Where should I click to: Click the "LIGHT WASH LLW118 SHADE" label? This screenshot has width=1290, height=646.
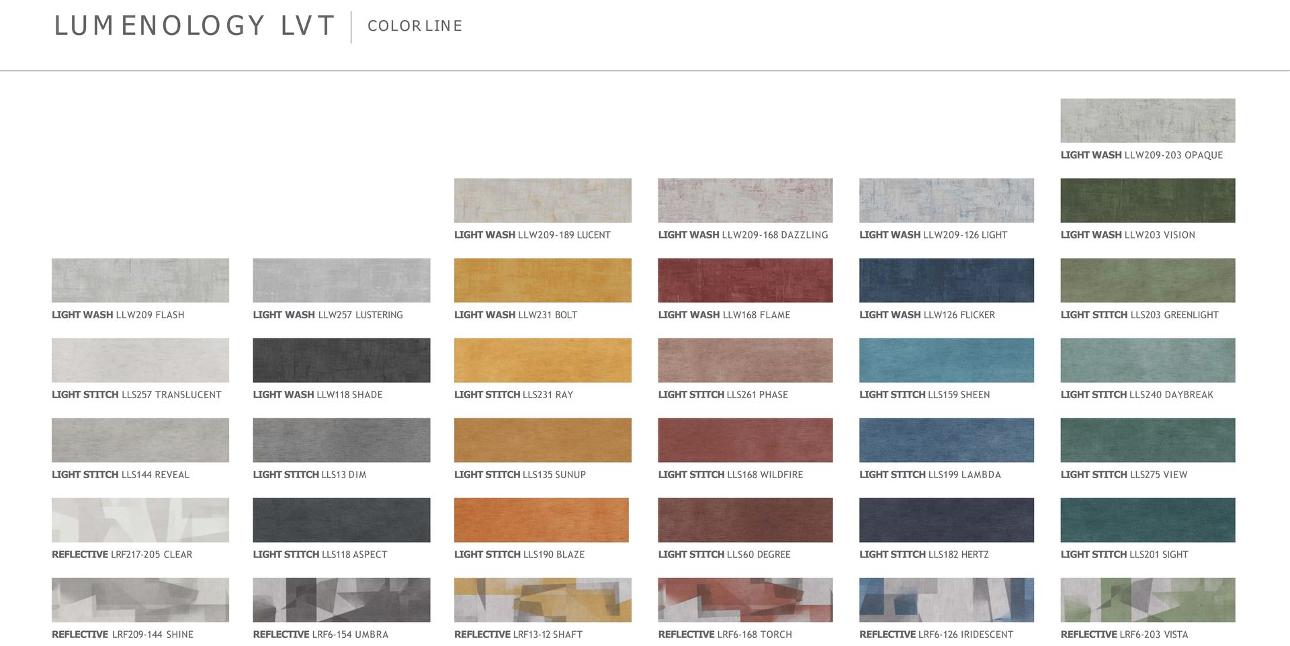click(318, 395)
